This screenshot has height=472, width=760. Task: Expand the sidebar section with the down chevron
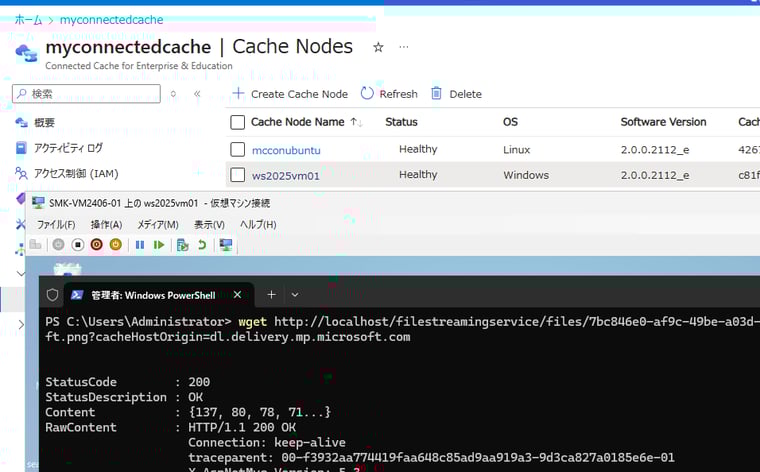(21, 273)
